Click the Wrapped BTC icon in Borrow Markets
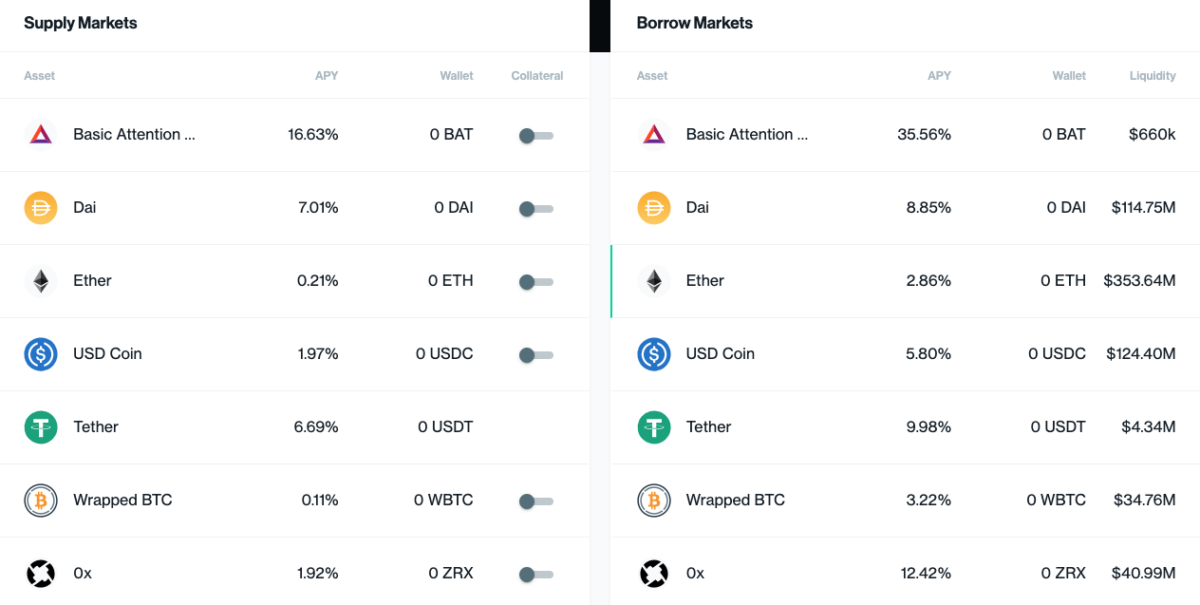Viewport: 1200px width, 605px height. [x=654, y=499]
